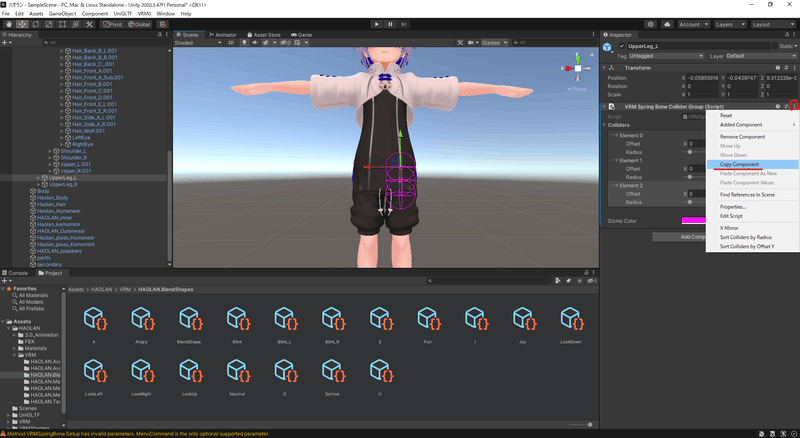Choose Find References In Scene
Screen dimensions: 800x438
(x=753, y=194)
